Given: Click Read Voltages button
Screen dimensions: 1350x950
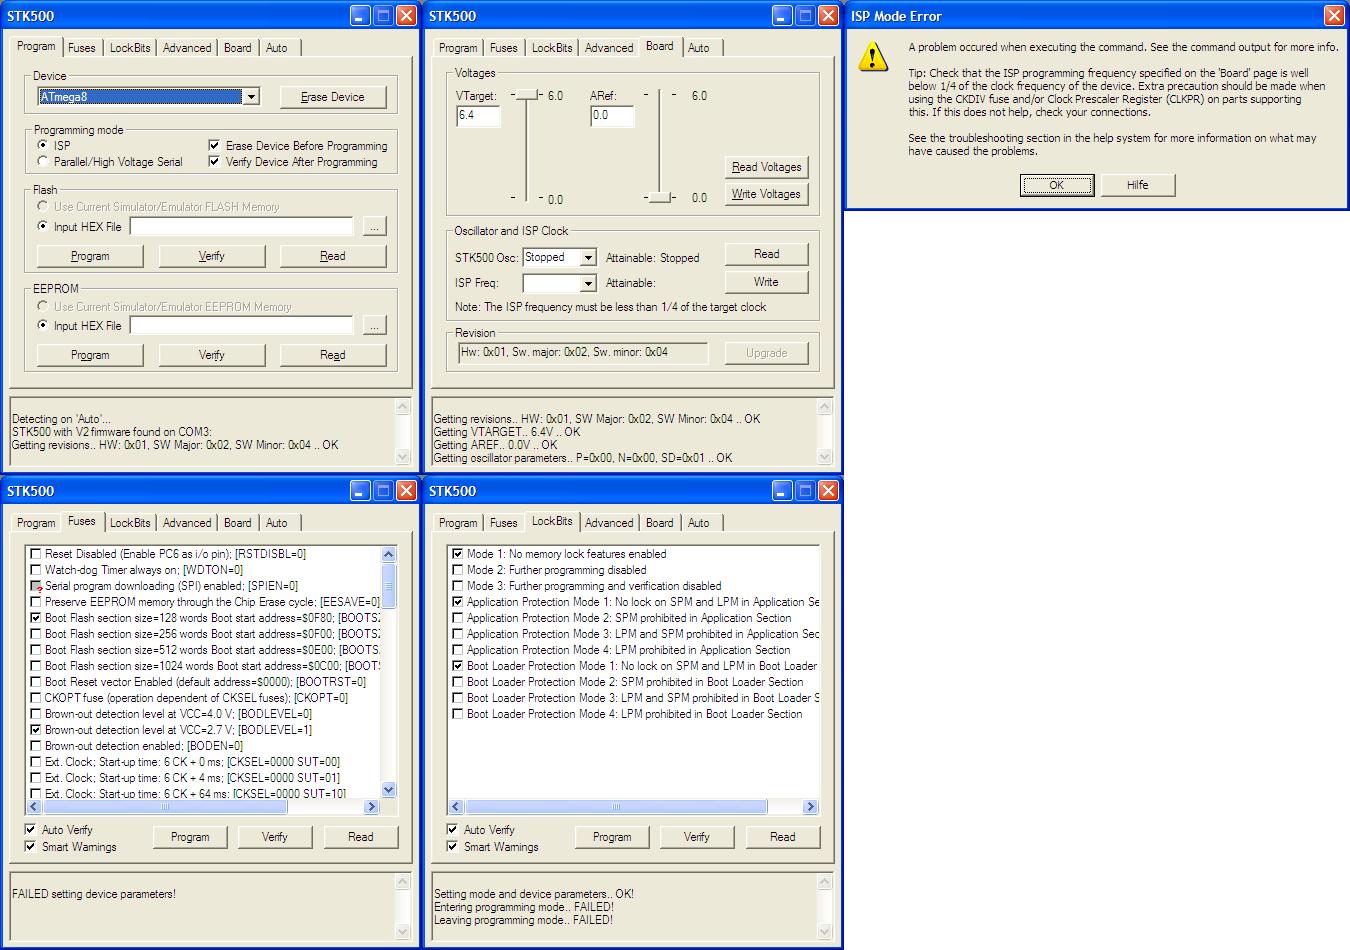Looking at the screenshot, I should click(x=766, y=167).
